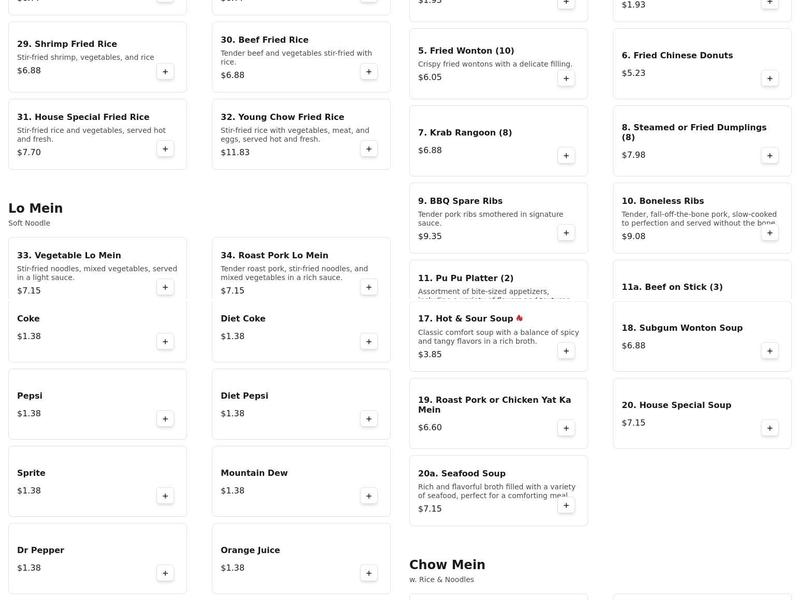Add Shrimp Fried Rice with plus icon
800x600 pixels.
click(x=165, y=72)
